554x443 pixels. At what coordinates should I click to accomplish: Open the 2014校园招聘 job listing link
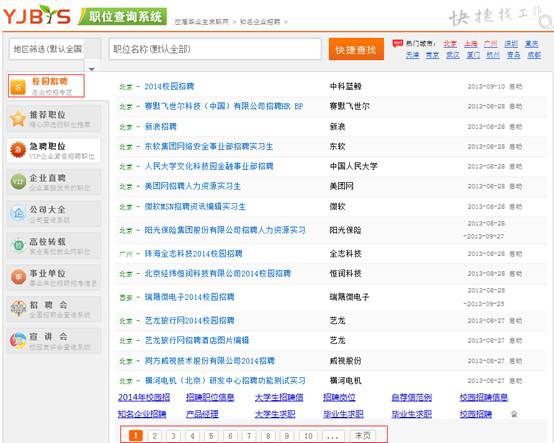pyautogui.click(x=169, y=86)
